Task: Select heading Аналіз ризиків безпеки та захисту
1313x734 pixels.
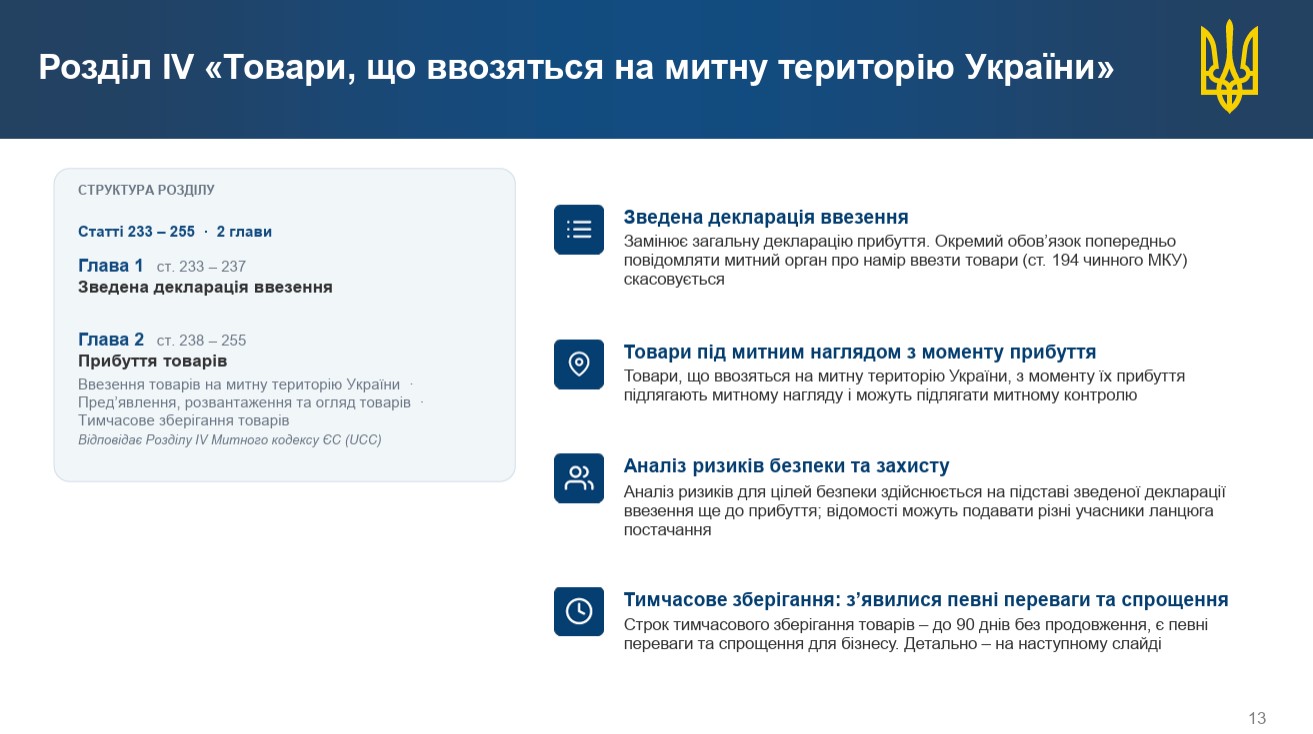Action: pyautogui.click(x=786, y=466)
